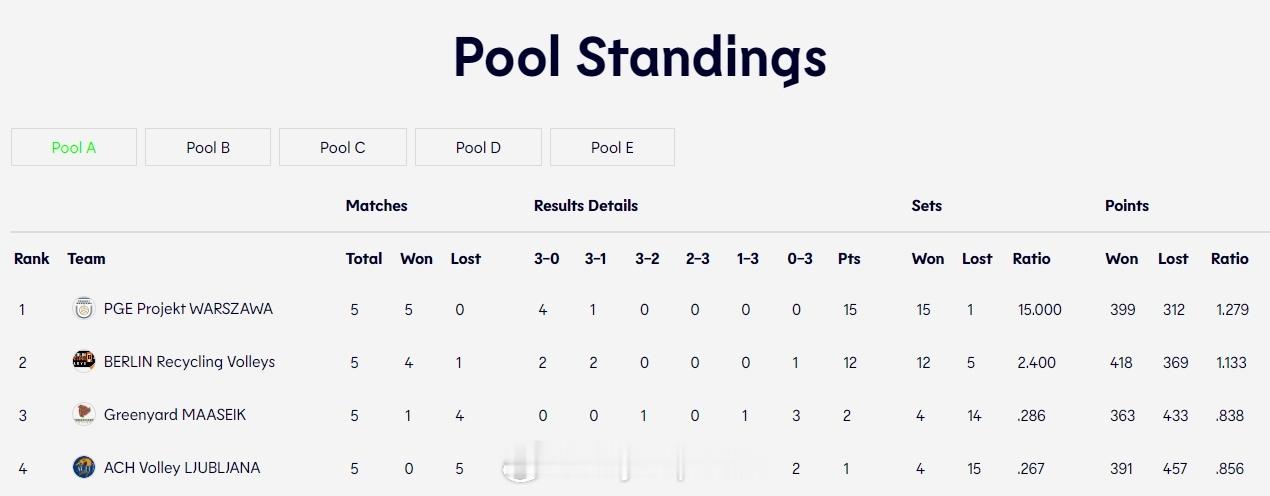Click the Team column header

click(86, 258)
